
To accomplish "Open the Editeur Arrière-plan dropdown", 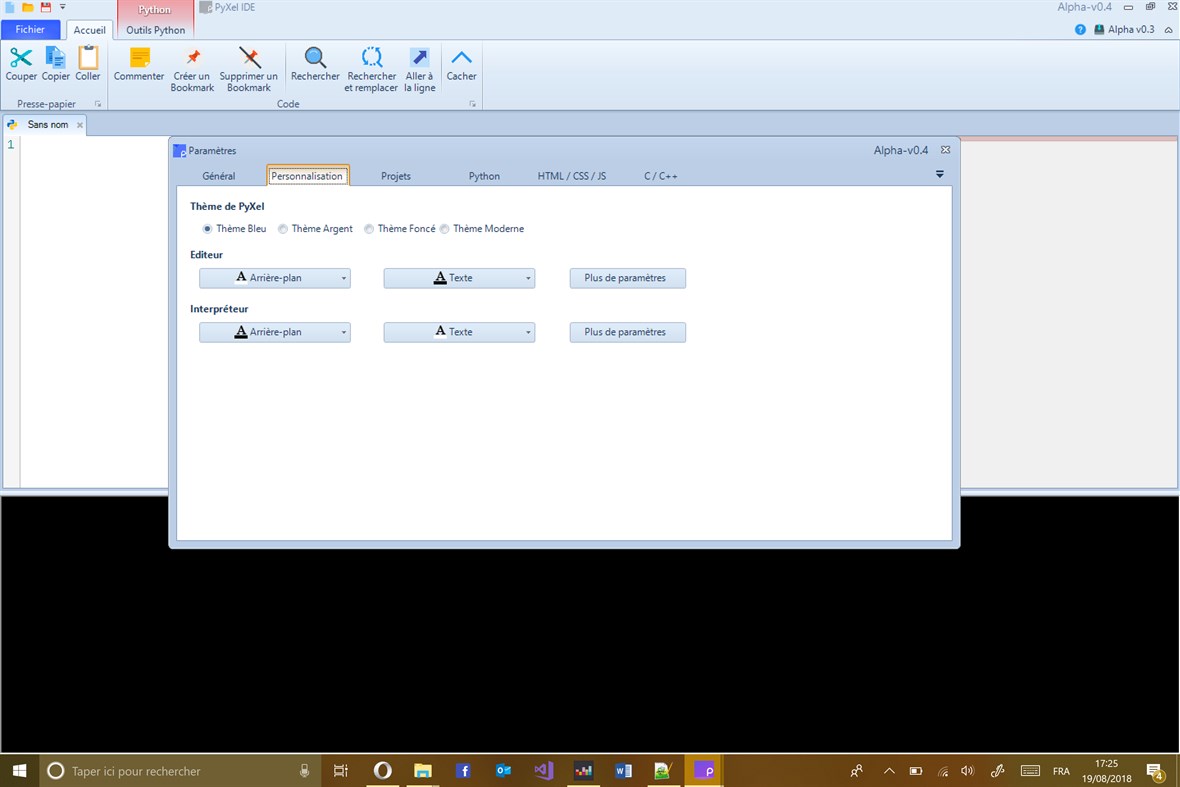I will 343,278.
